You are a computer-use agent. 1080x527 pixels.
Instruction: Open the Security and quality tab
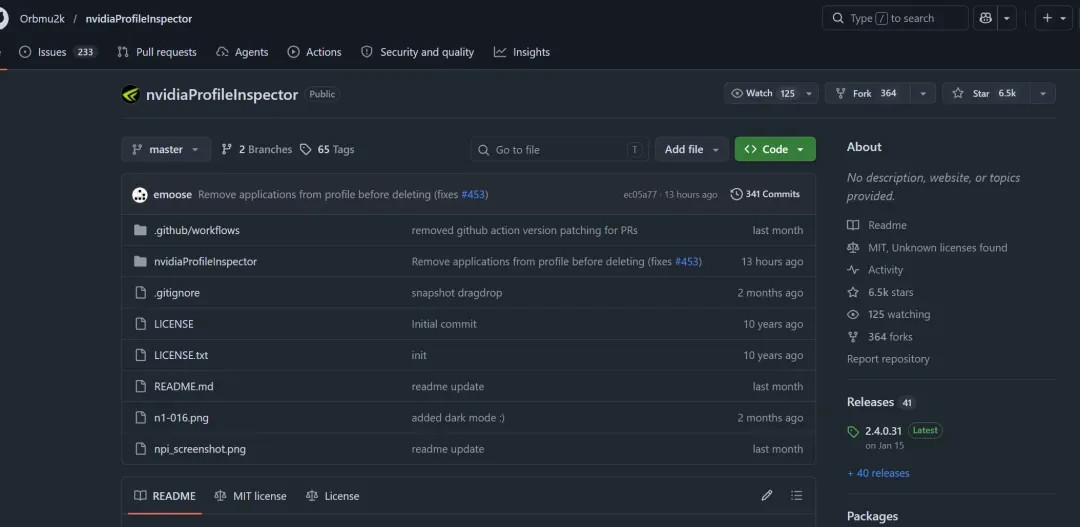[417, 52]
